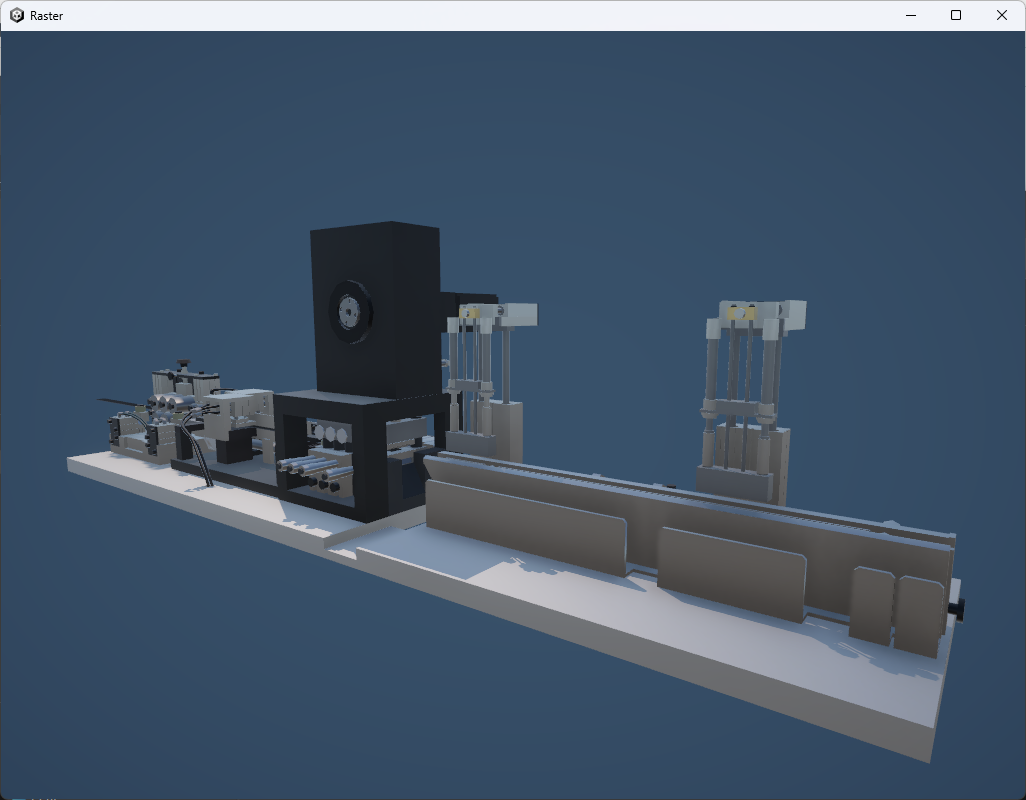Image resolution: width=1026 pixels, height=800 pixels.
Task: Click the row of round bolts inside the black frame
Action: pyautogui.click(x=331, y=434)
